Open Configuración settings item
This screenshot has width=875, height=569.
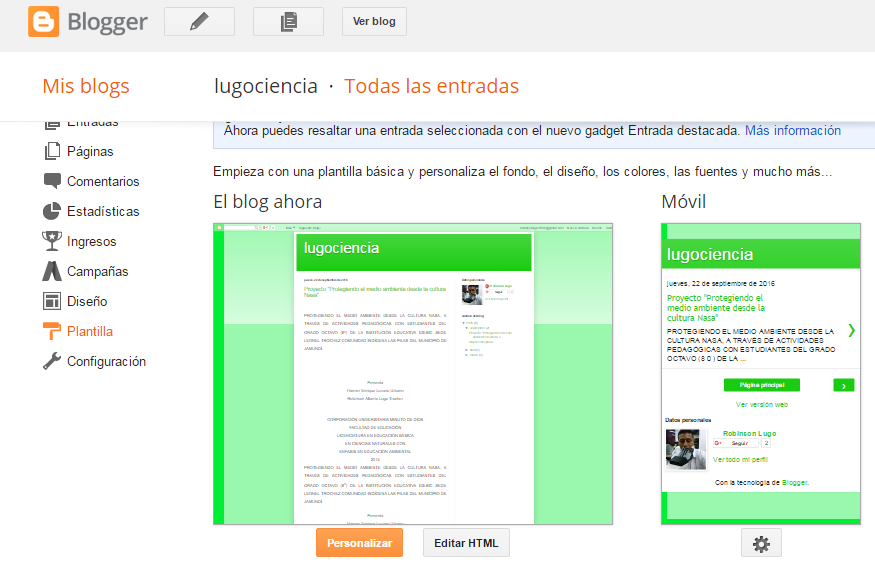pos(107,361)
